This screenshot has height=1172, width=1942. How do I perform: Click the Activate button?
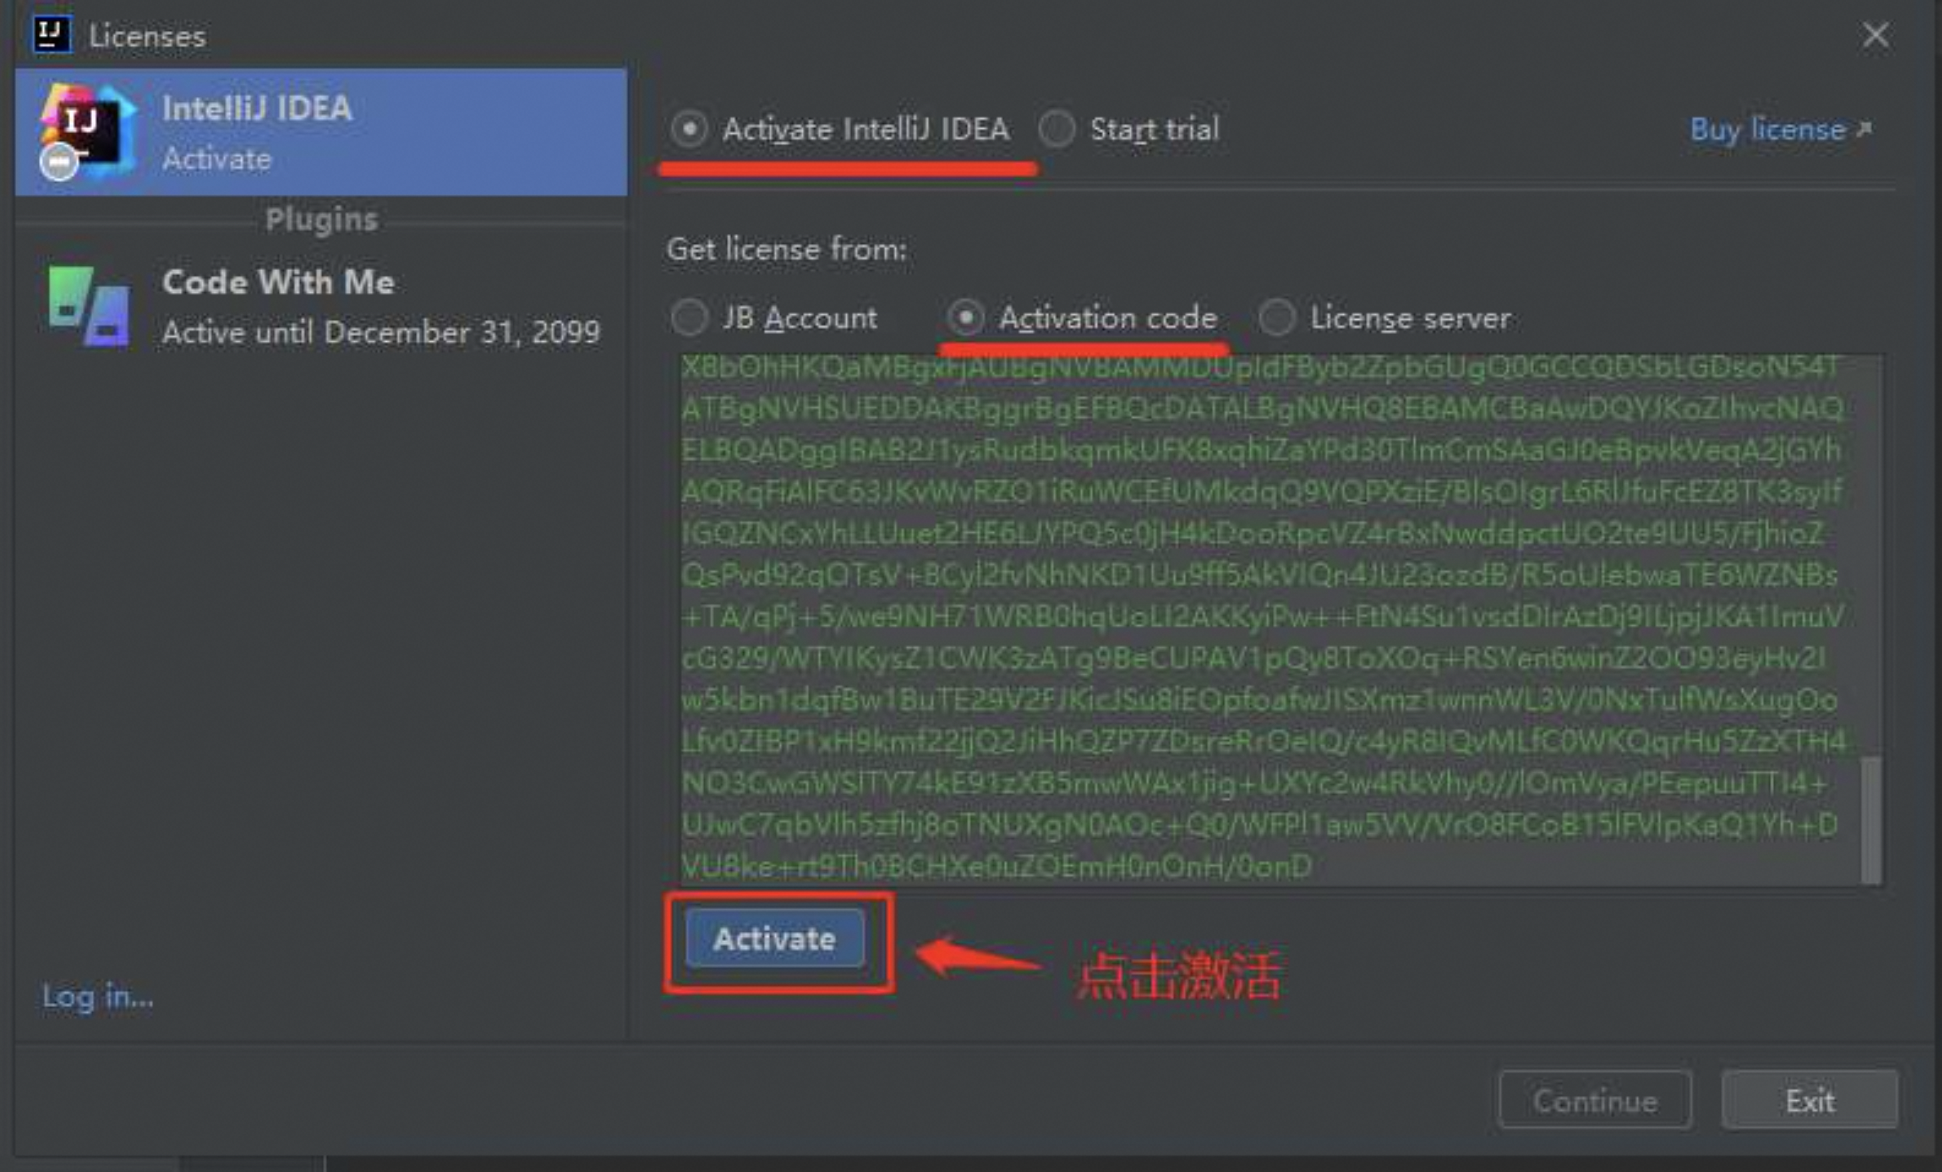coord(774,938)
